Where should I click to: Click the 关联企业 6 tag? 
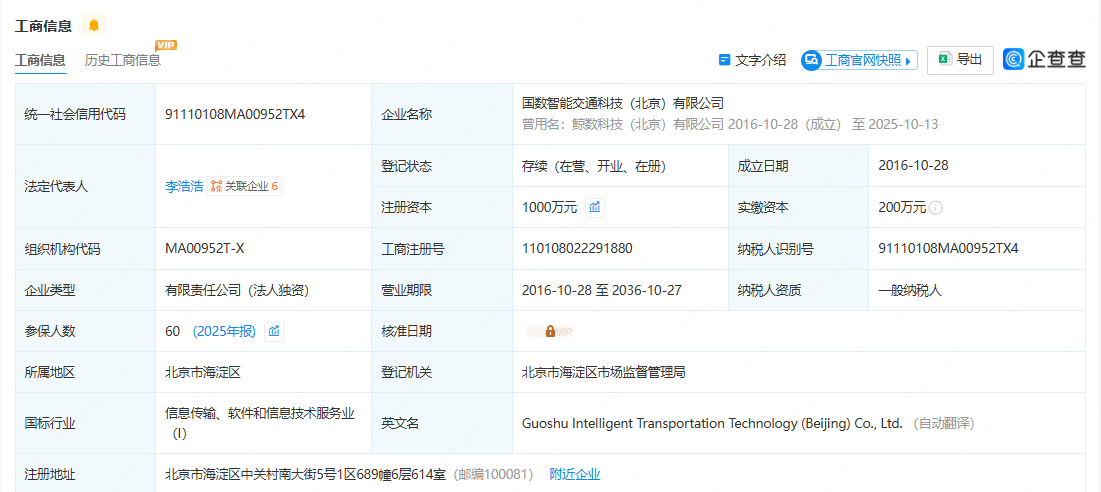pyautogui.click(x=244, y=186)
